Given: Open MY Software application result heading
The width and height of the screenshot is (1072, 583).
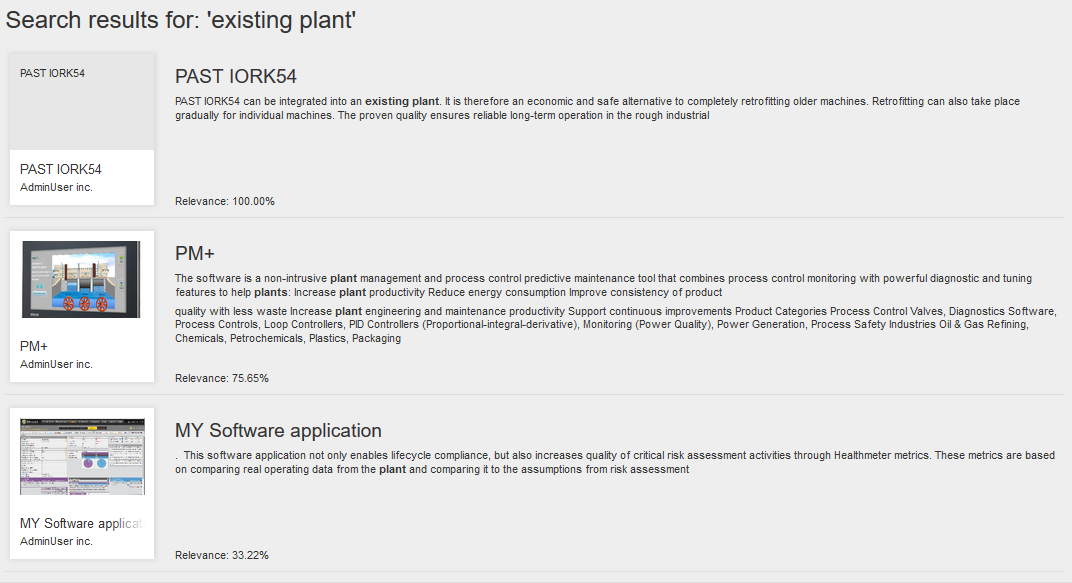Looking at the screenshot, I should click(x=278, y=431).
